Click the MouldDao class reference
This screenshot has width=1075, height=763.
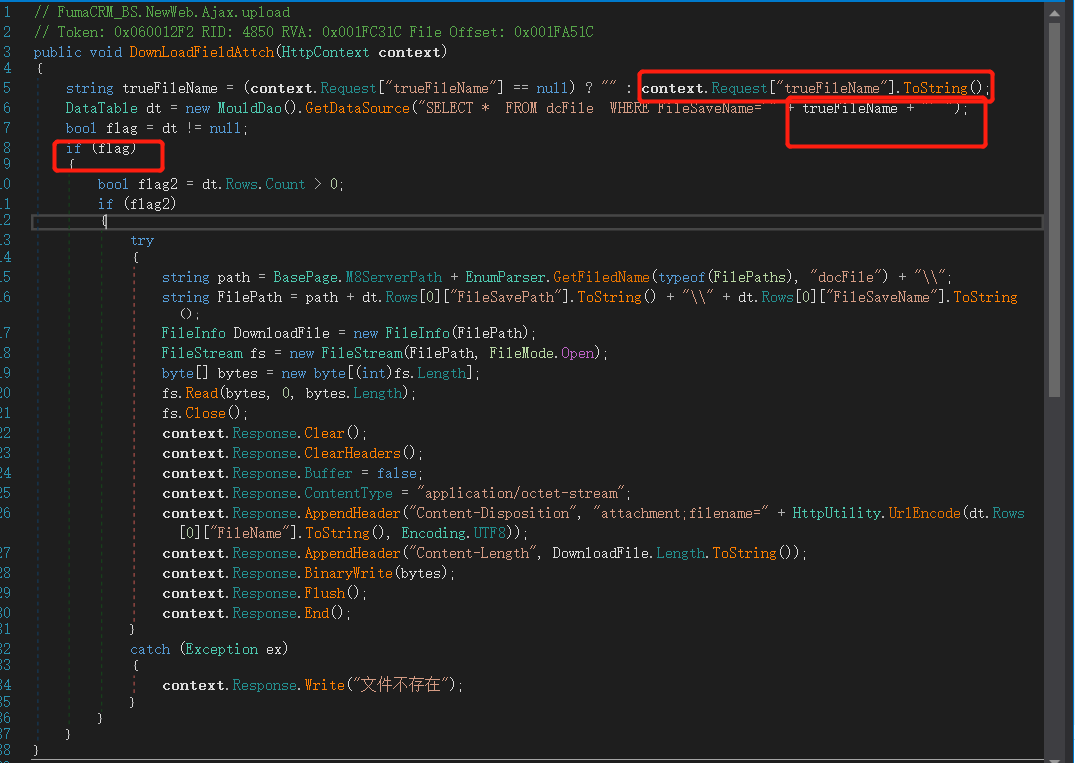point(249,108)
